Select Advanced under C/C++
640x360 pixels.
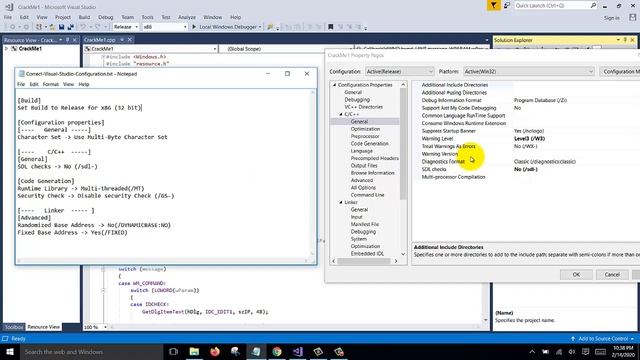coord(362,180)
